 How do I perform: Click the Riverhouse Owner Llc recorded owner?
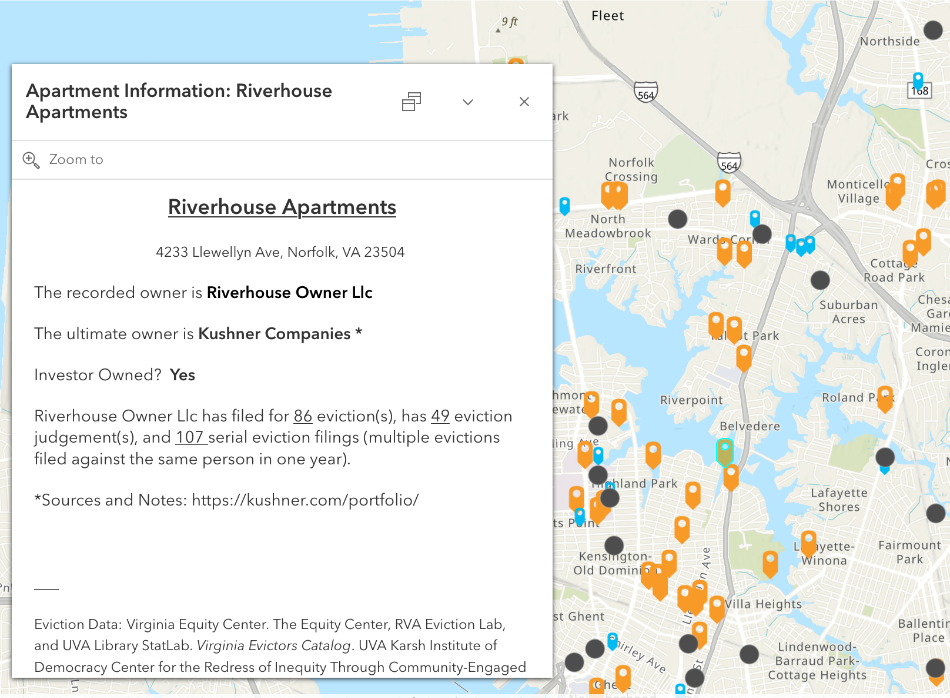[x=290, y=293]
